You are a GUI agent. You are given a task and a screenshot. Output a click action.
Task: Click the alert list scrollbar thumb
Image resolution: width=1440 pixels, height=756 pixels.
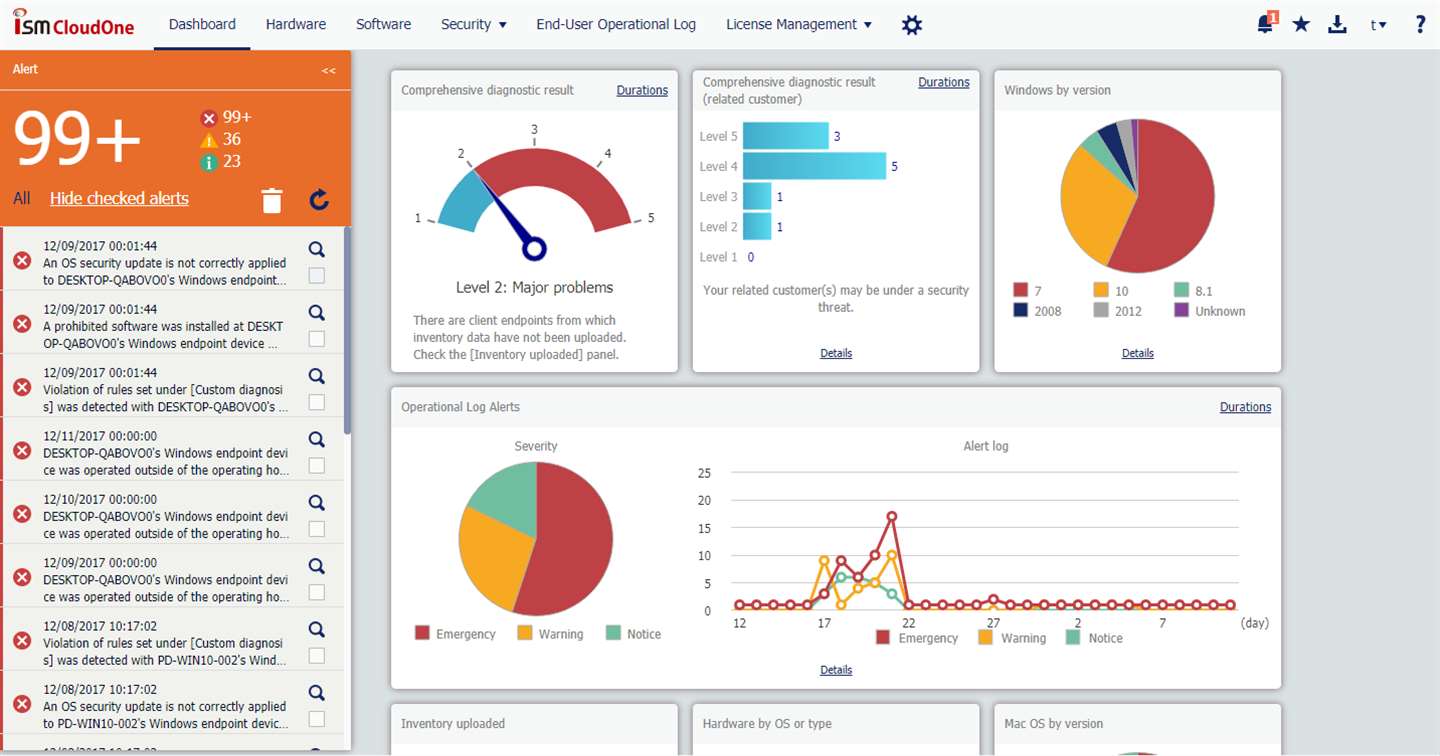[x=347, y=330]
